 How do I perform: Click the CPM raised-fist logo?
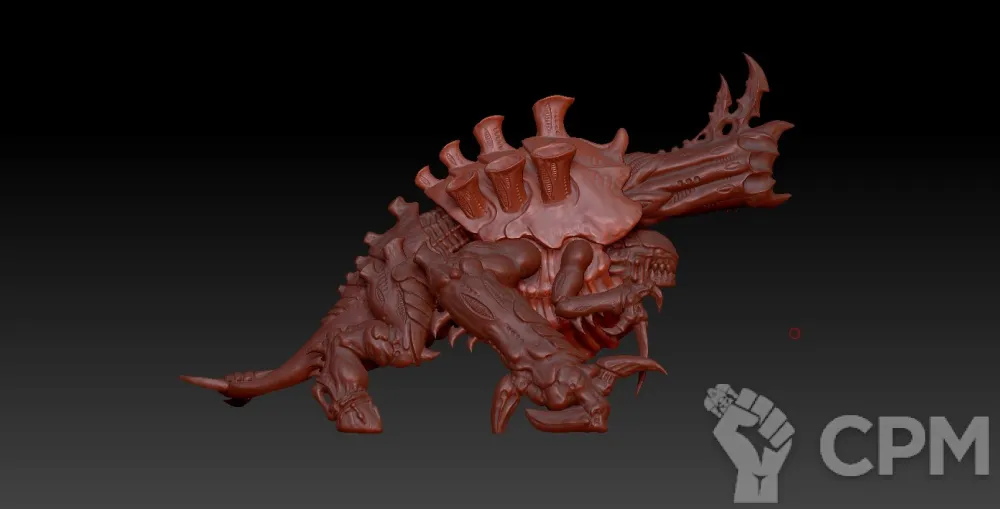754,438
